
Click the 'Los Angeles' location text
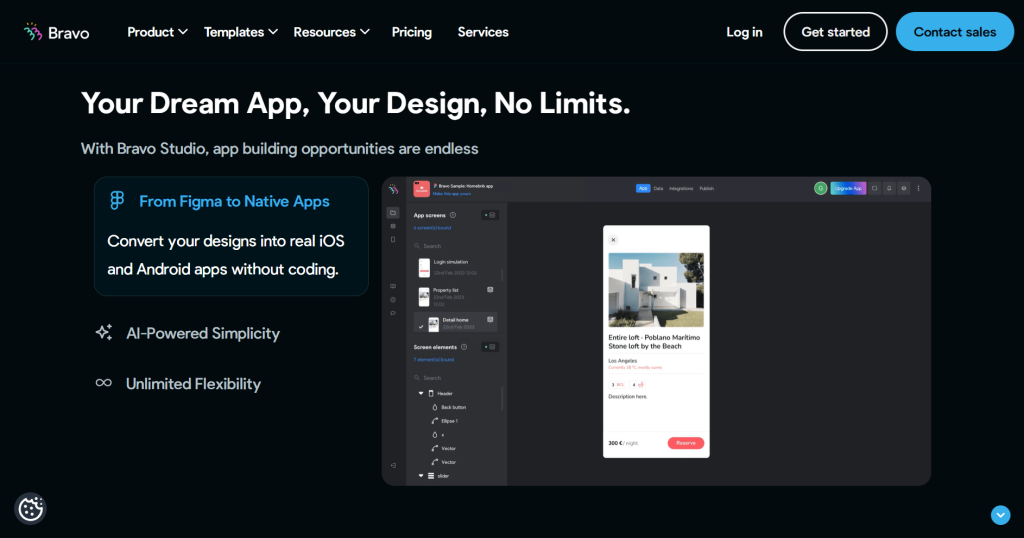[622, 360]
